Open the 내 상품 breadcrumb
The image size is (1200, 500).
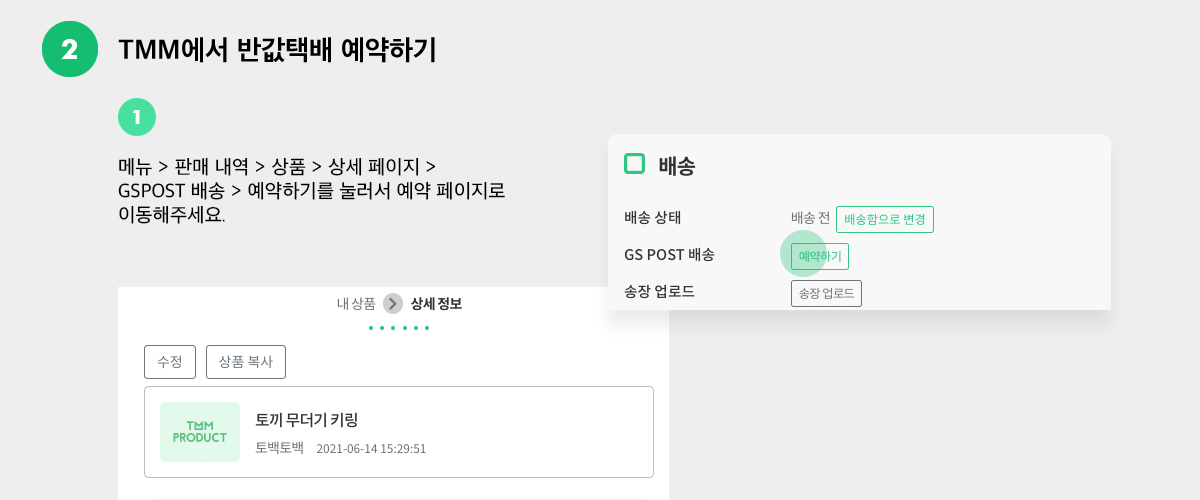tap(356, 304)
